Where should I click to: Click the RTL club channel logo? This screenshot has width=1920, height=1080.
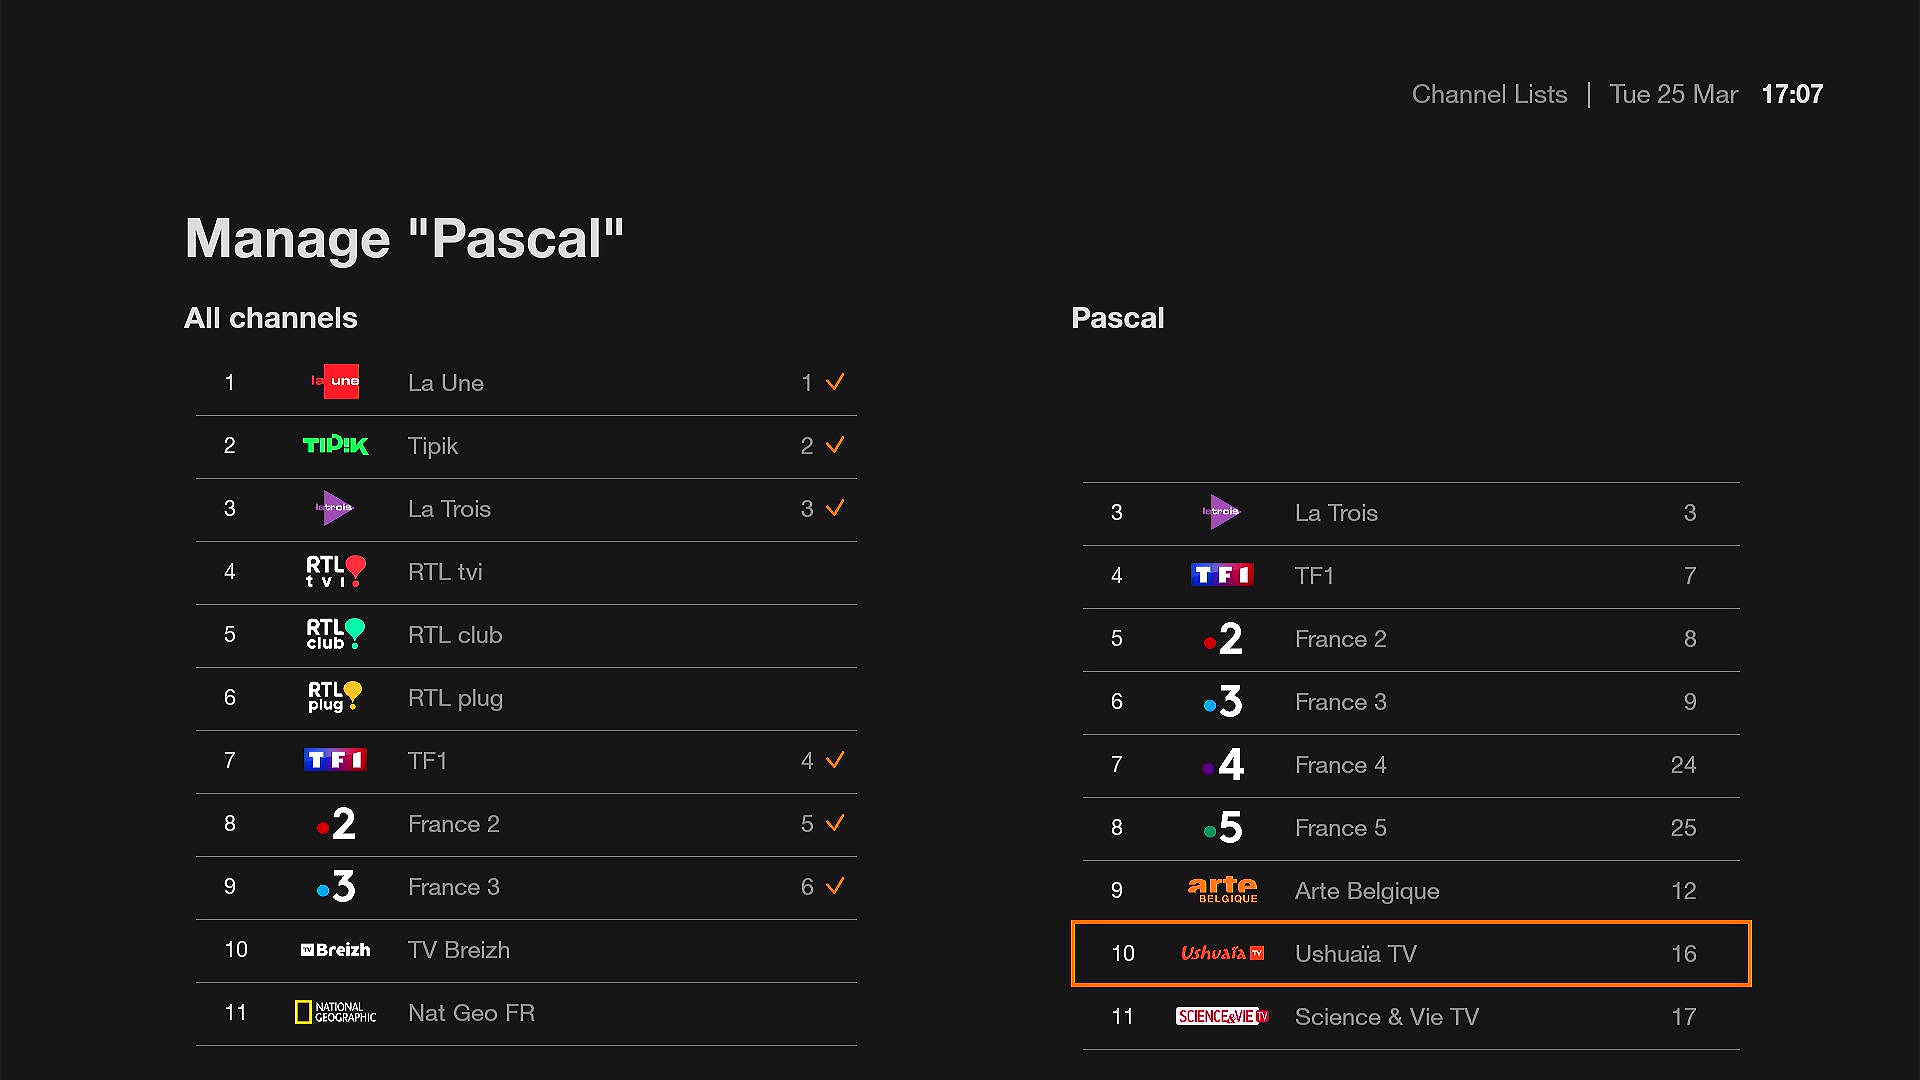coord(335,634)
